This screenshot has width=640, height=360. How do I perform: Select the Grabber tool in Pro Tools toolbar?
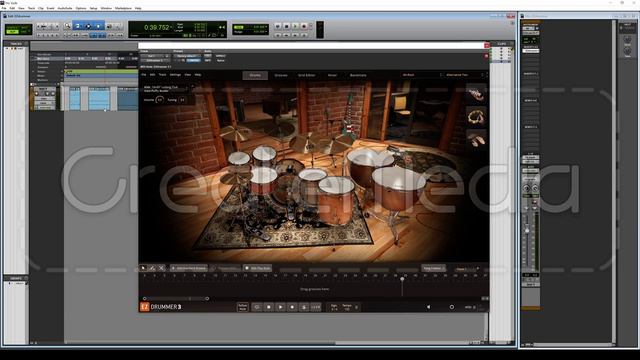pyautogui.click(x=99, y=26)
